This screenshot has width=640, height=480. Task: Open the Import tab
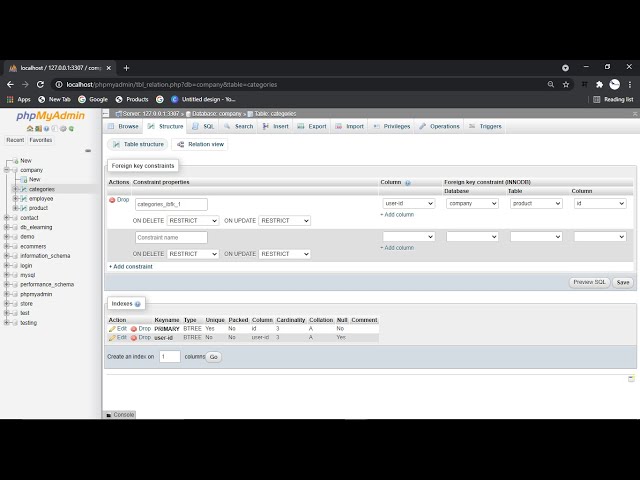tap(350, 127)
